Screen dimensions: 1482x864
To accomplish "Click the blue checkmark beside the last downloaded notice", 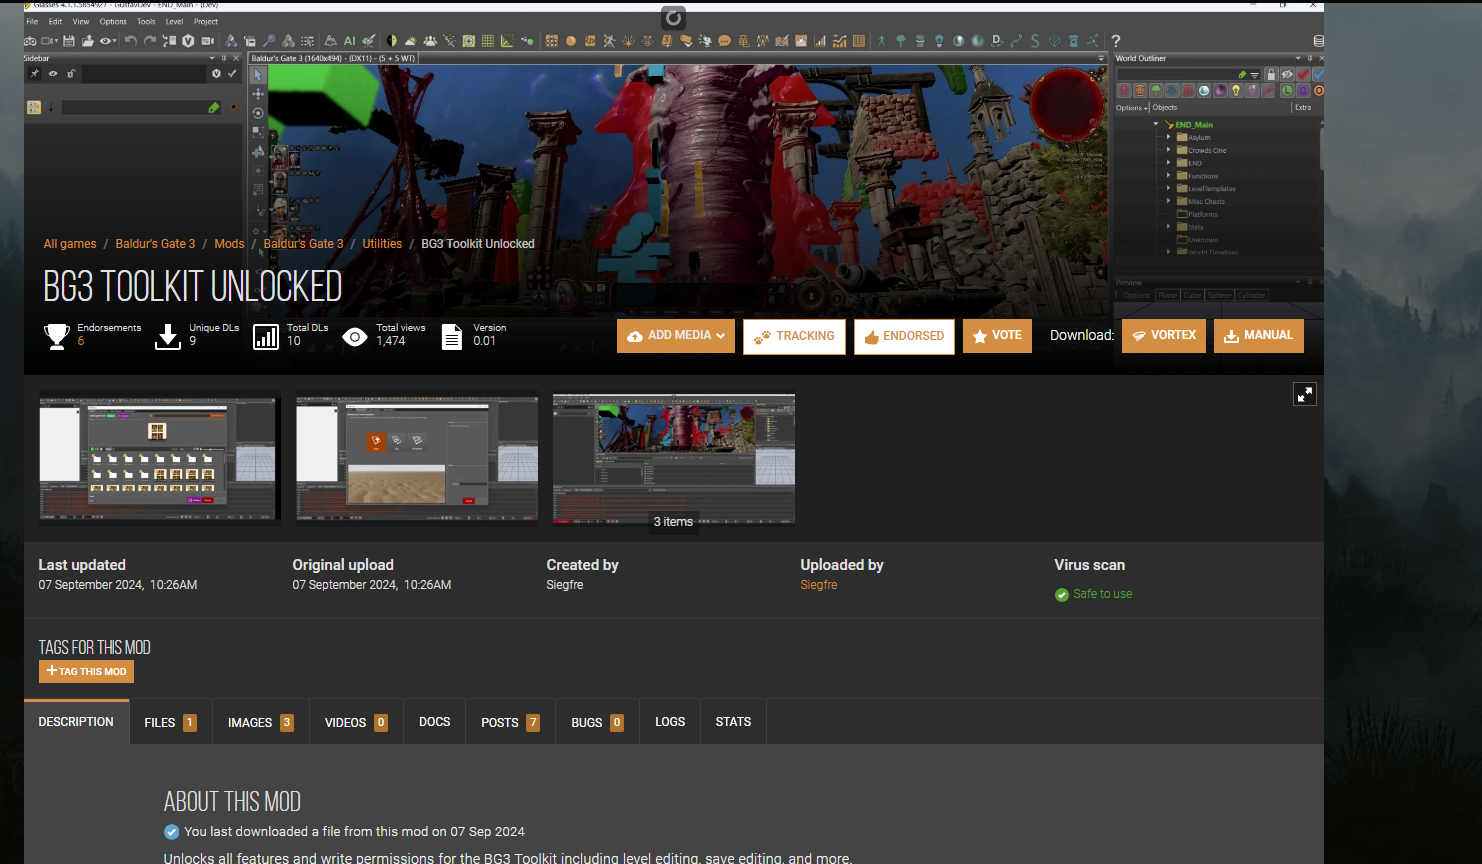I will (172, 832).
